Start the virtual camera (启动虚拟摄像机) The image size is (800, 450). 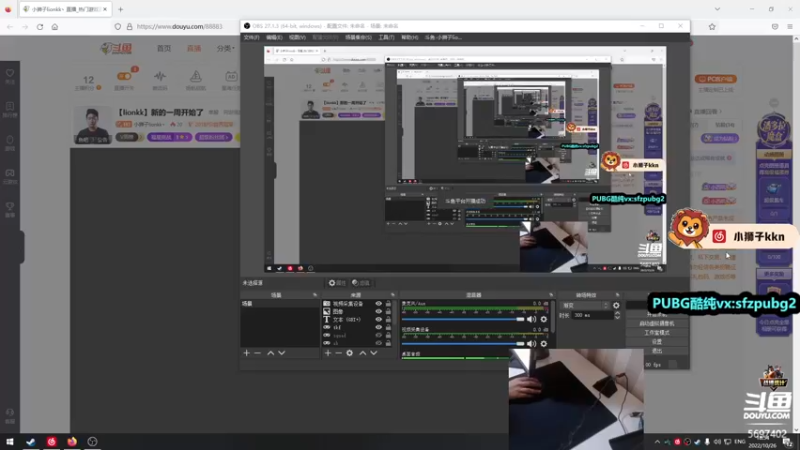pyautogui.click(x=657, y=323)
